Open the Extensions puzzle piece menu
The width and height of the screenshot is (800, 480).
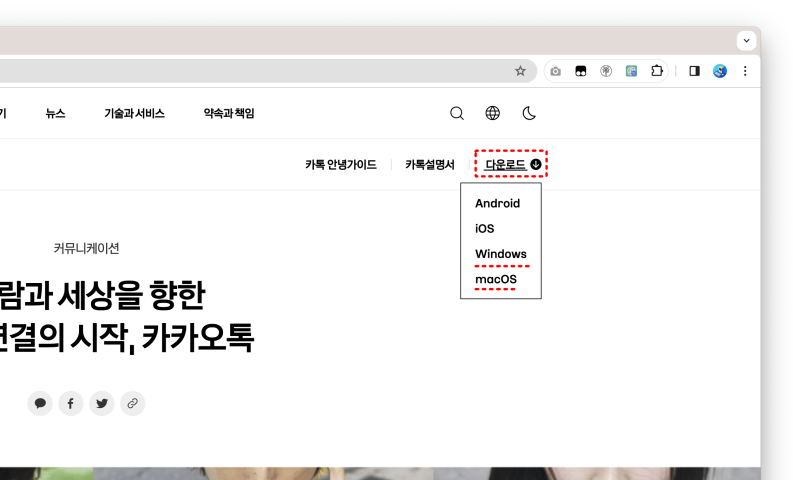pyautogui.click(x=657, y=71)
